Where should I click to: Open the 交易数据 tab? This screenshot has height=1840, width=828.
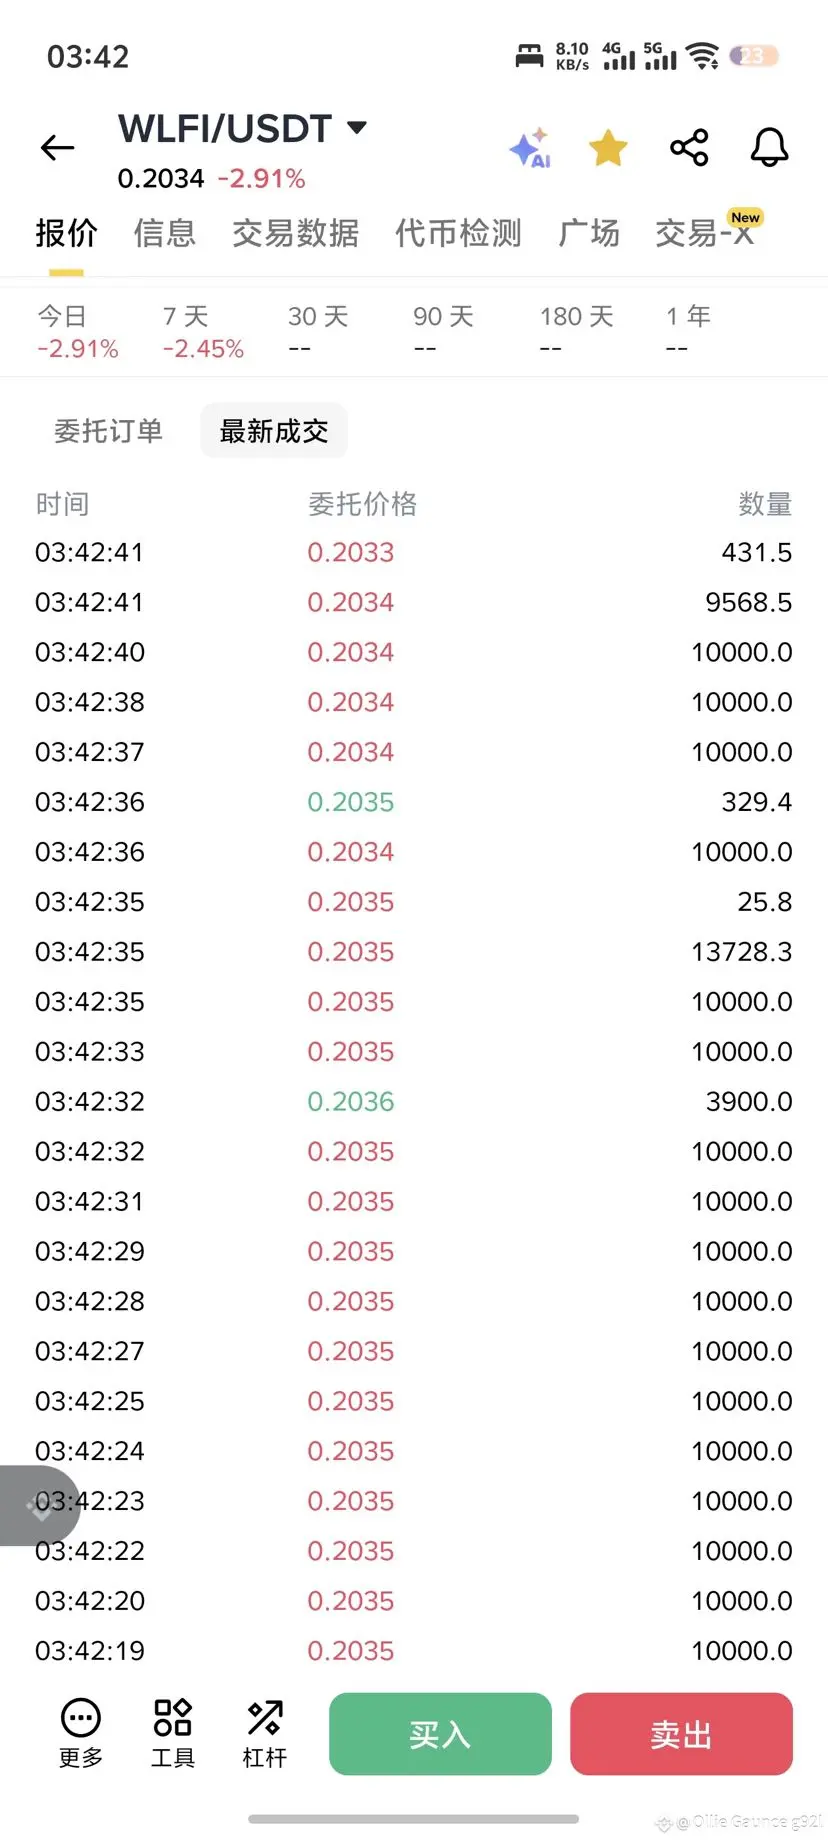click(x=295, y=233)
